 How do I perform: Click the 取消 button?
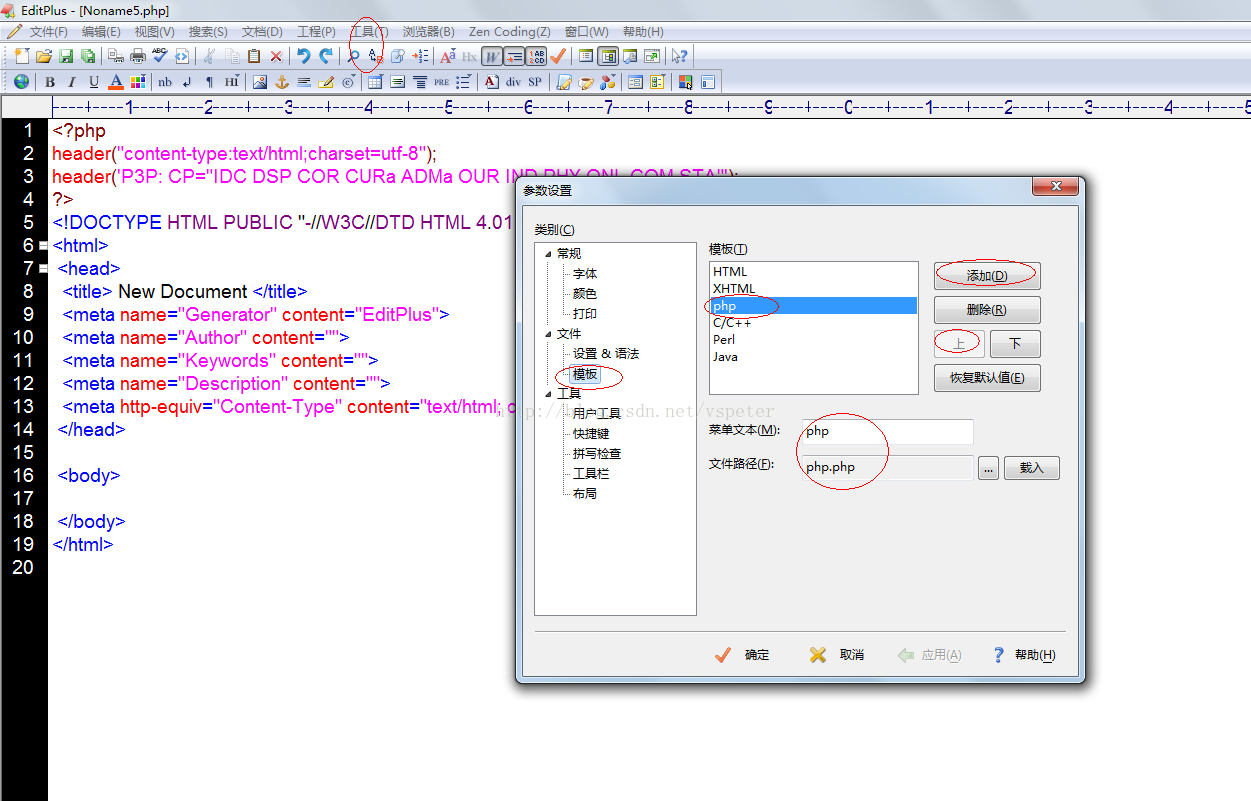point(837,655)
